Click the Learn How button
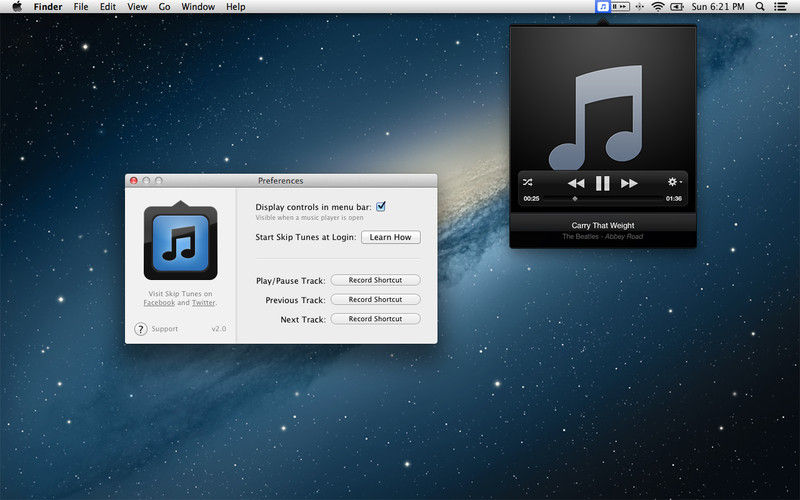 [391, 237]
